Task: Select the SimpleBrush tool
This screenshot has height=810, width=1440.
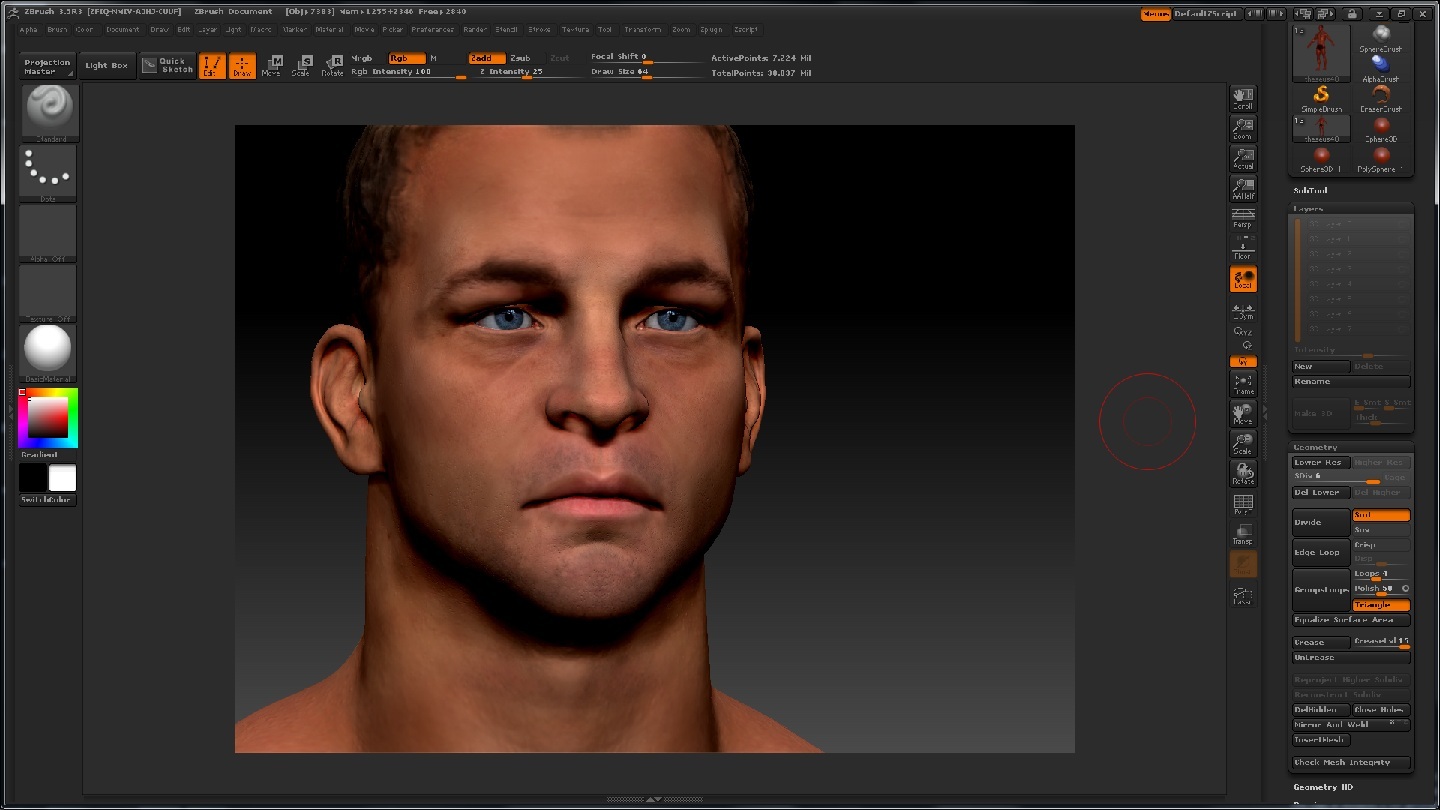Action: 1321,99
